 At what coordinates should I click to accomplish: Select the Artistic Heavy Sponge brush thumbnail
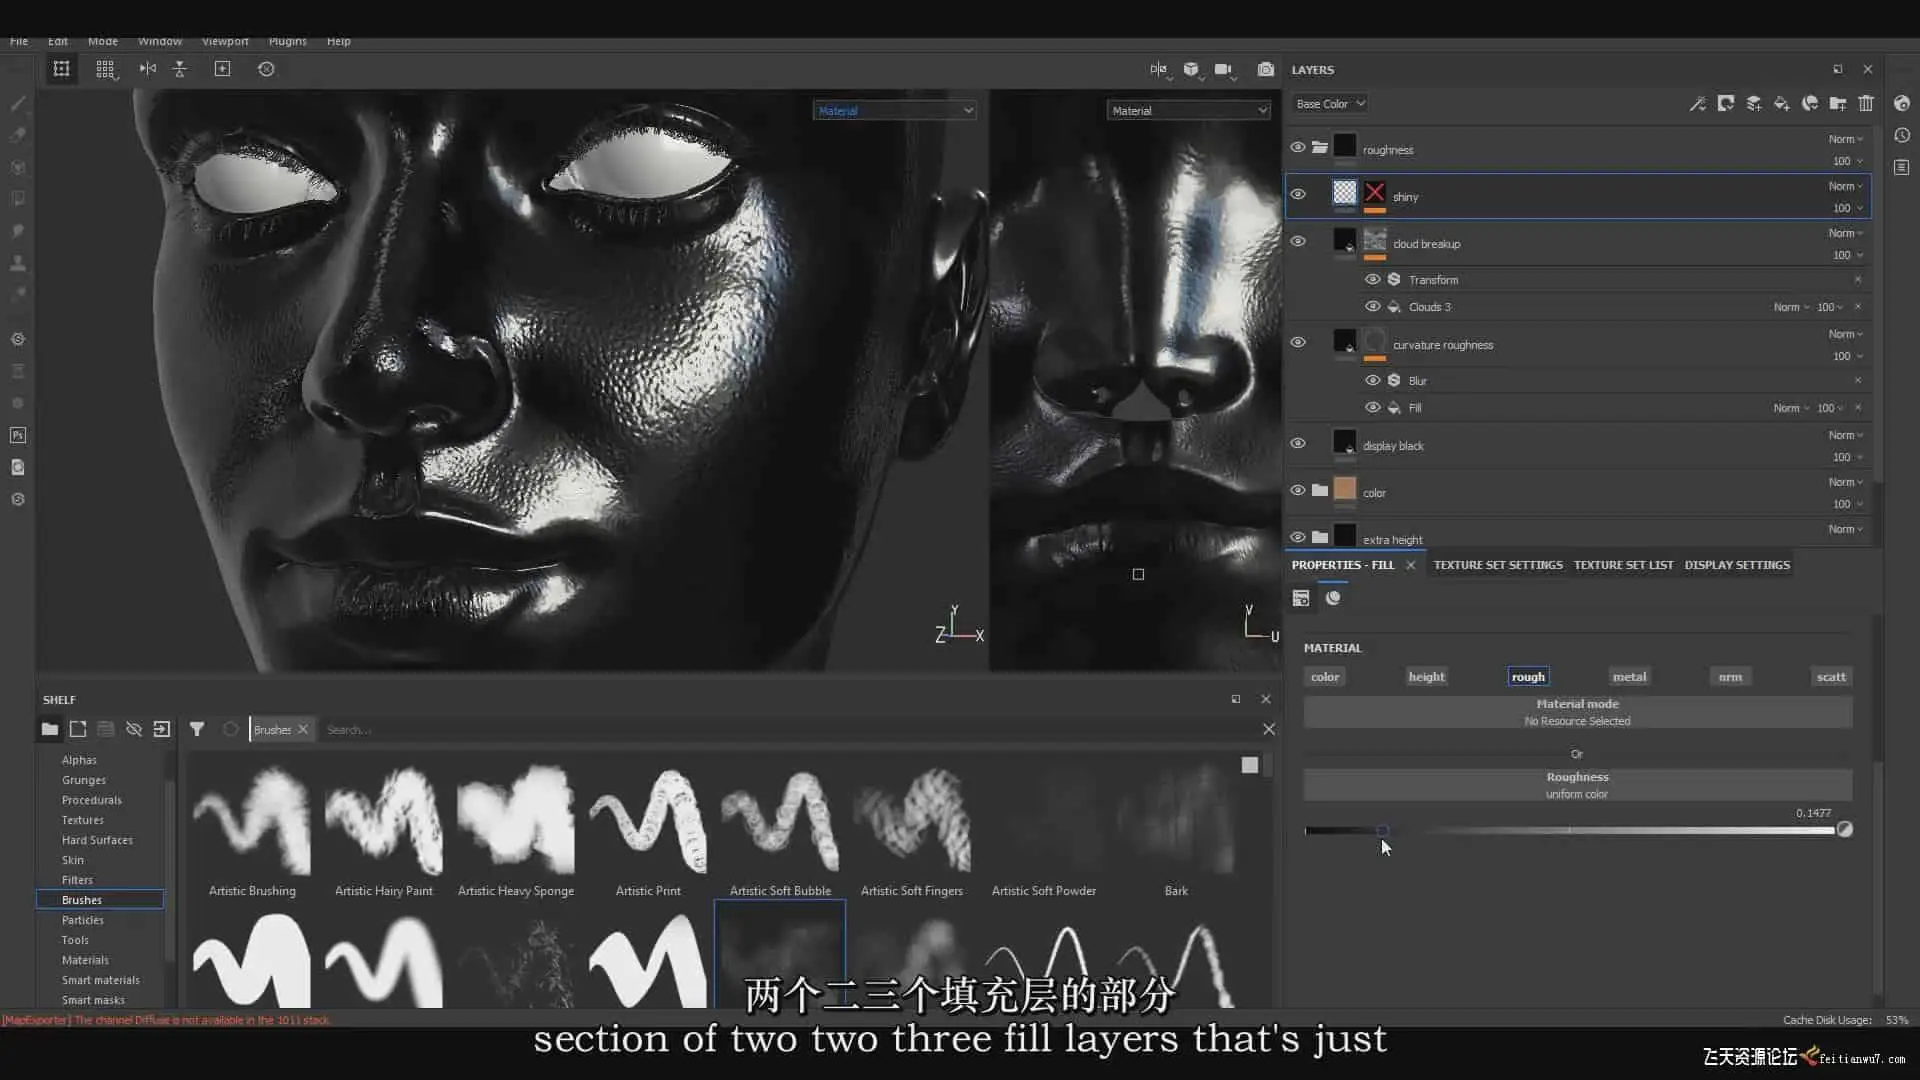[516, 820]
